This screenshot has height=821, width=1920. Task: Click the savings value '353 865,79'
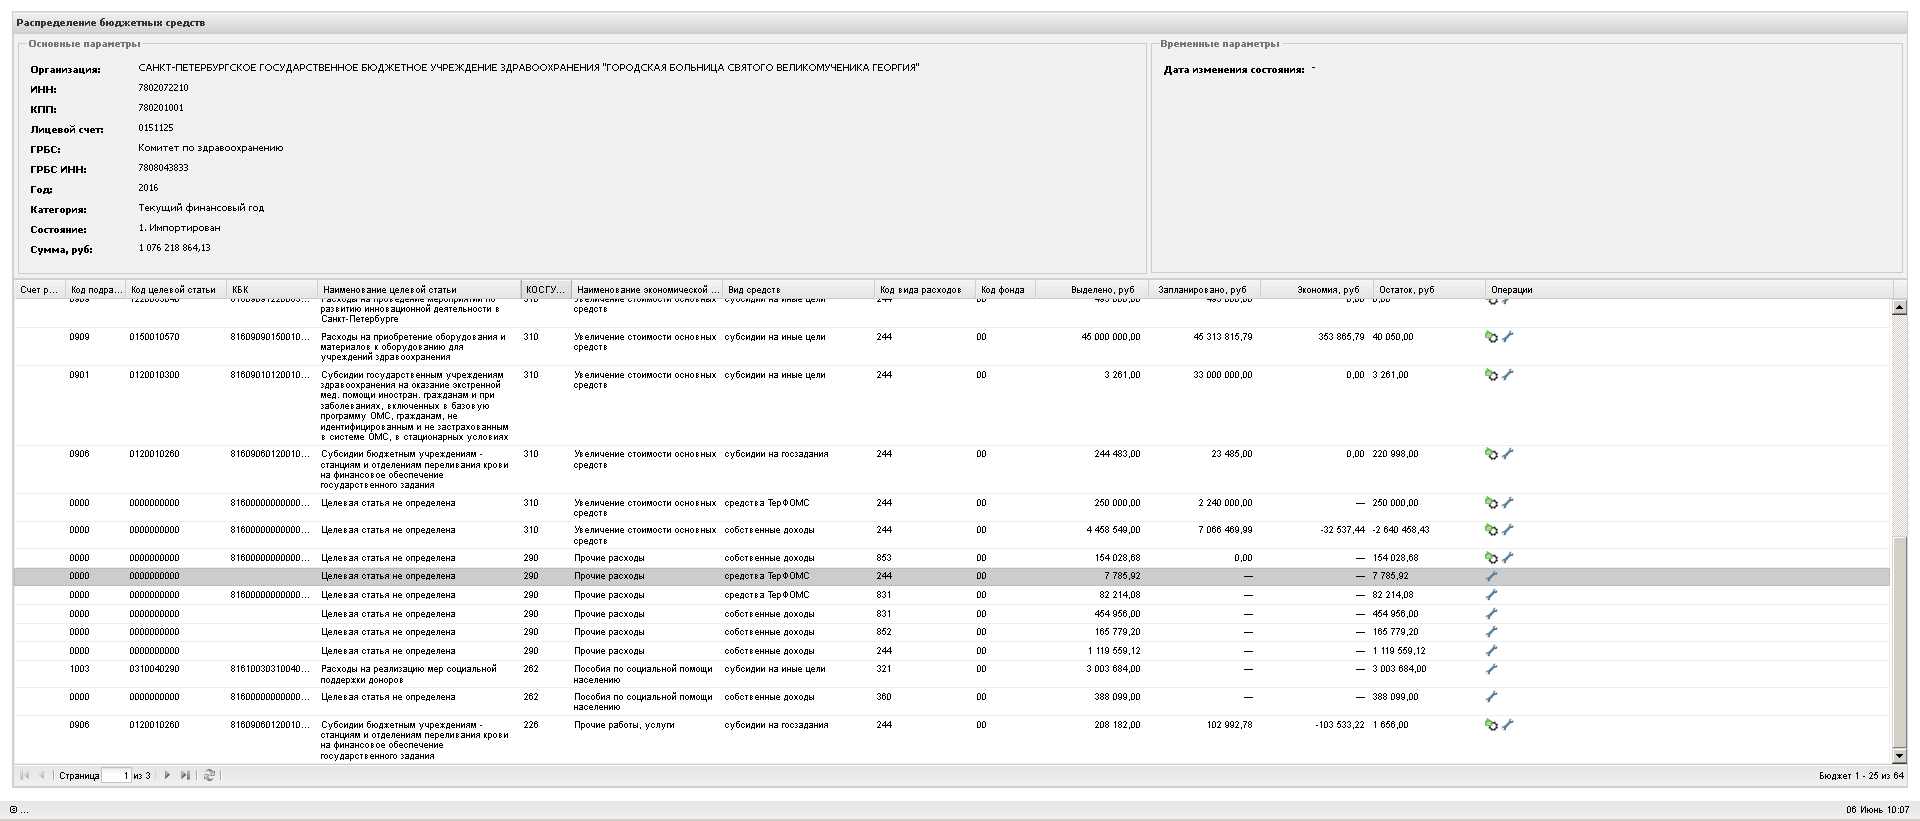[x=1341, y=337]
